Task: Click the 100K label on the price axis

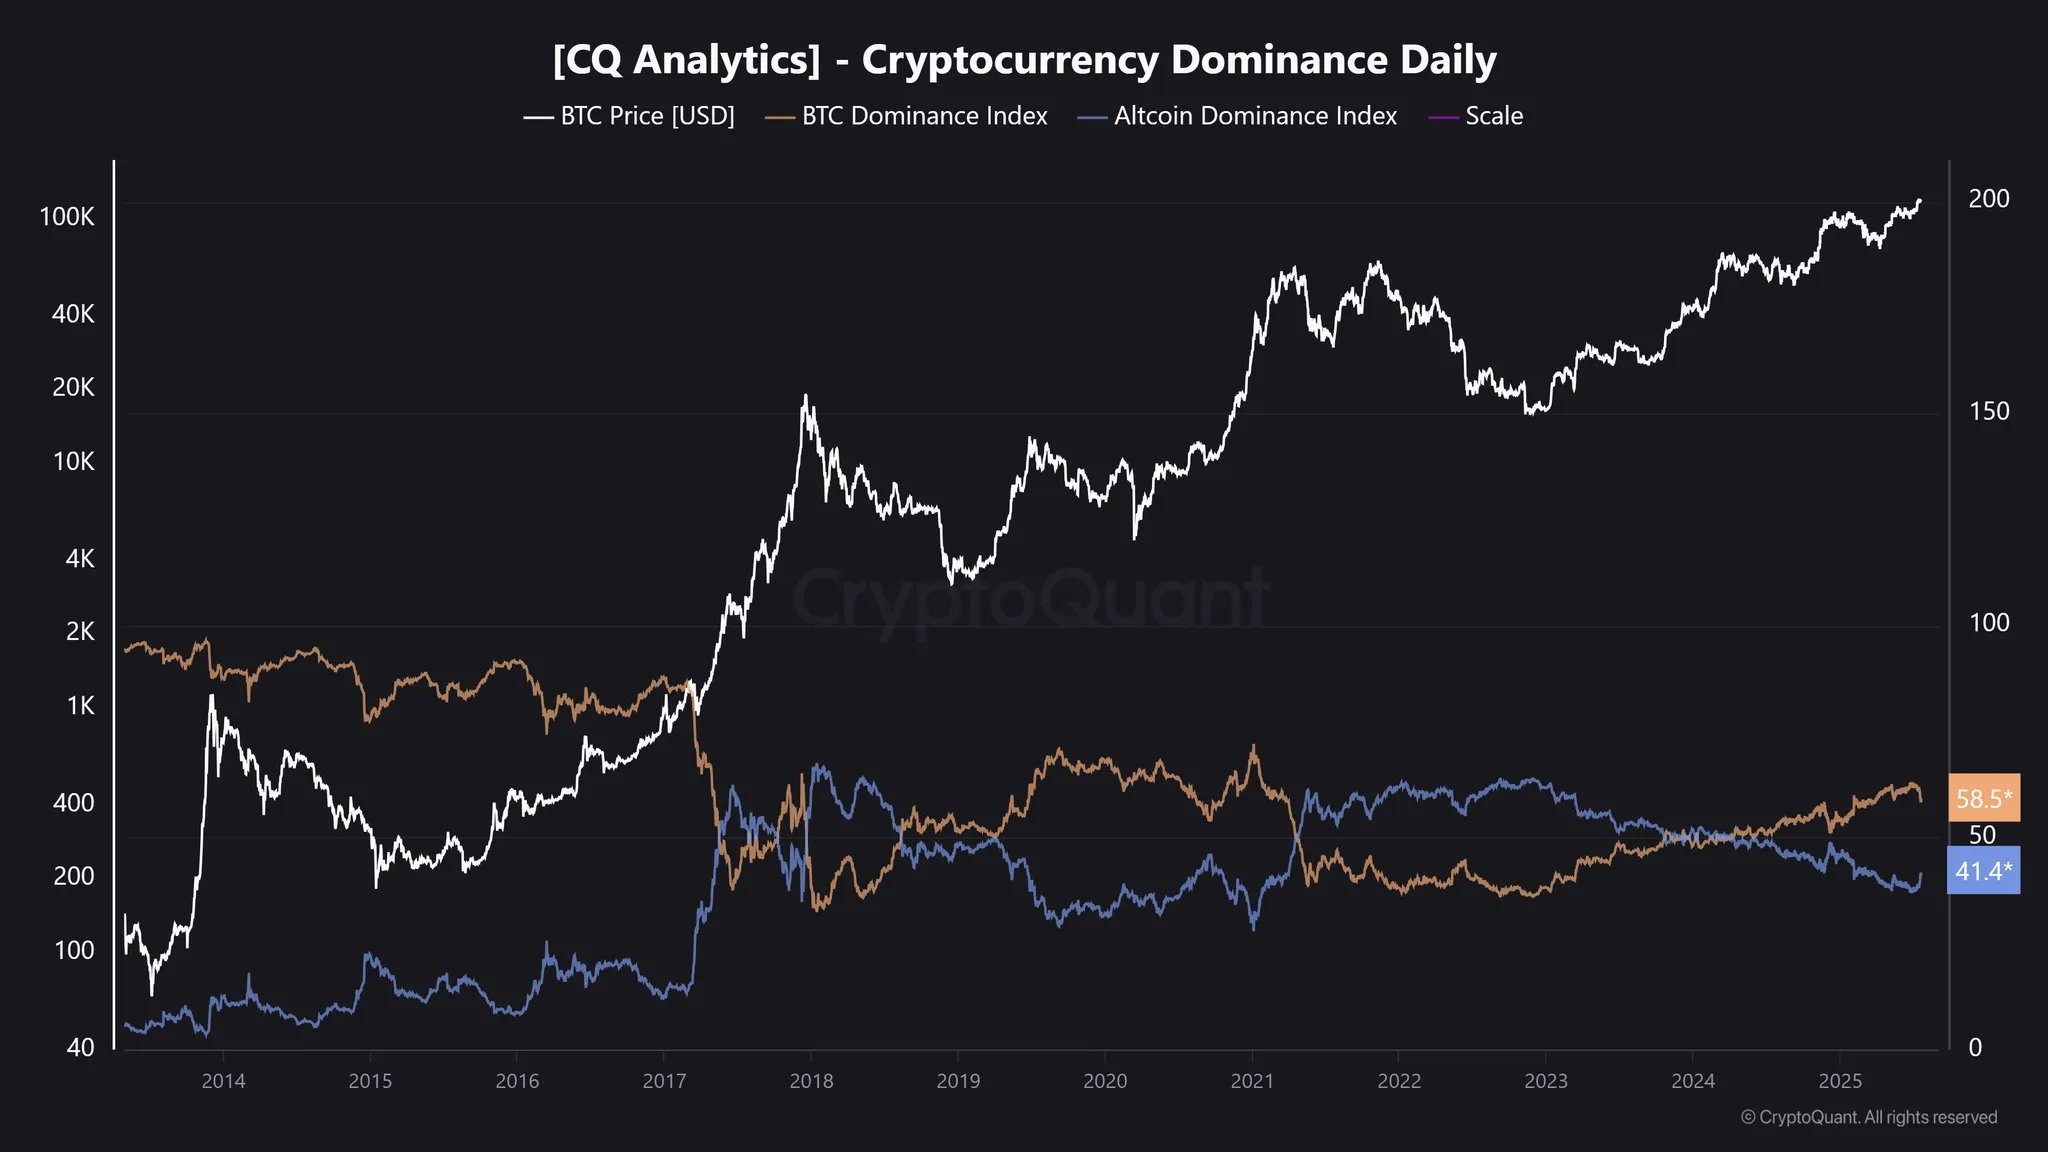Action: pyautogui.click(x=67, y=217)
